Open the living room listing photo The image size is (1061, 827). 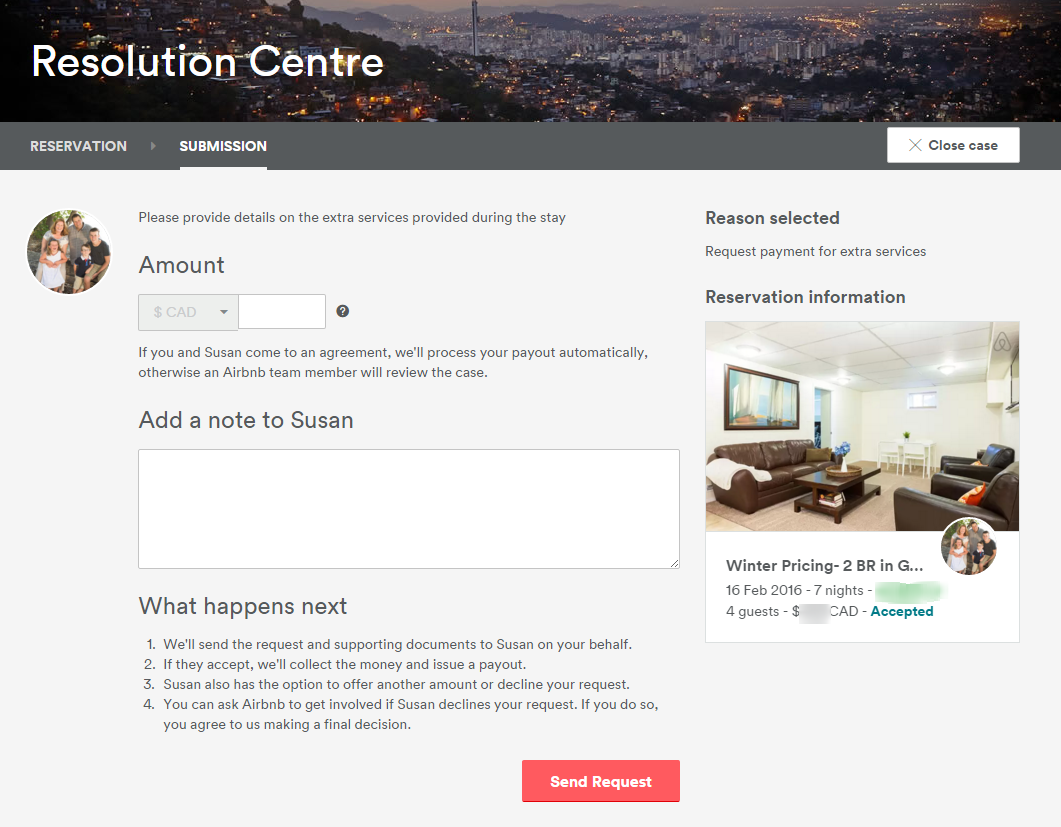pos(820,426)
